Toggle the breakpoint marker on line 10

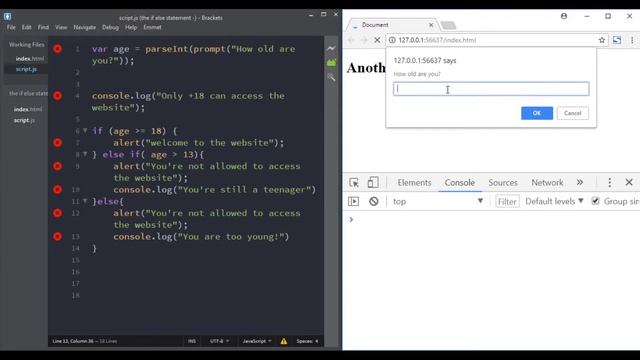point(58,189)
